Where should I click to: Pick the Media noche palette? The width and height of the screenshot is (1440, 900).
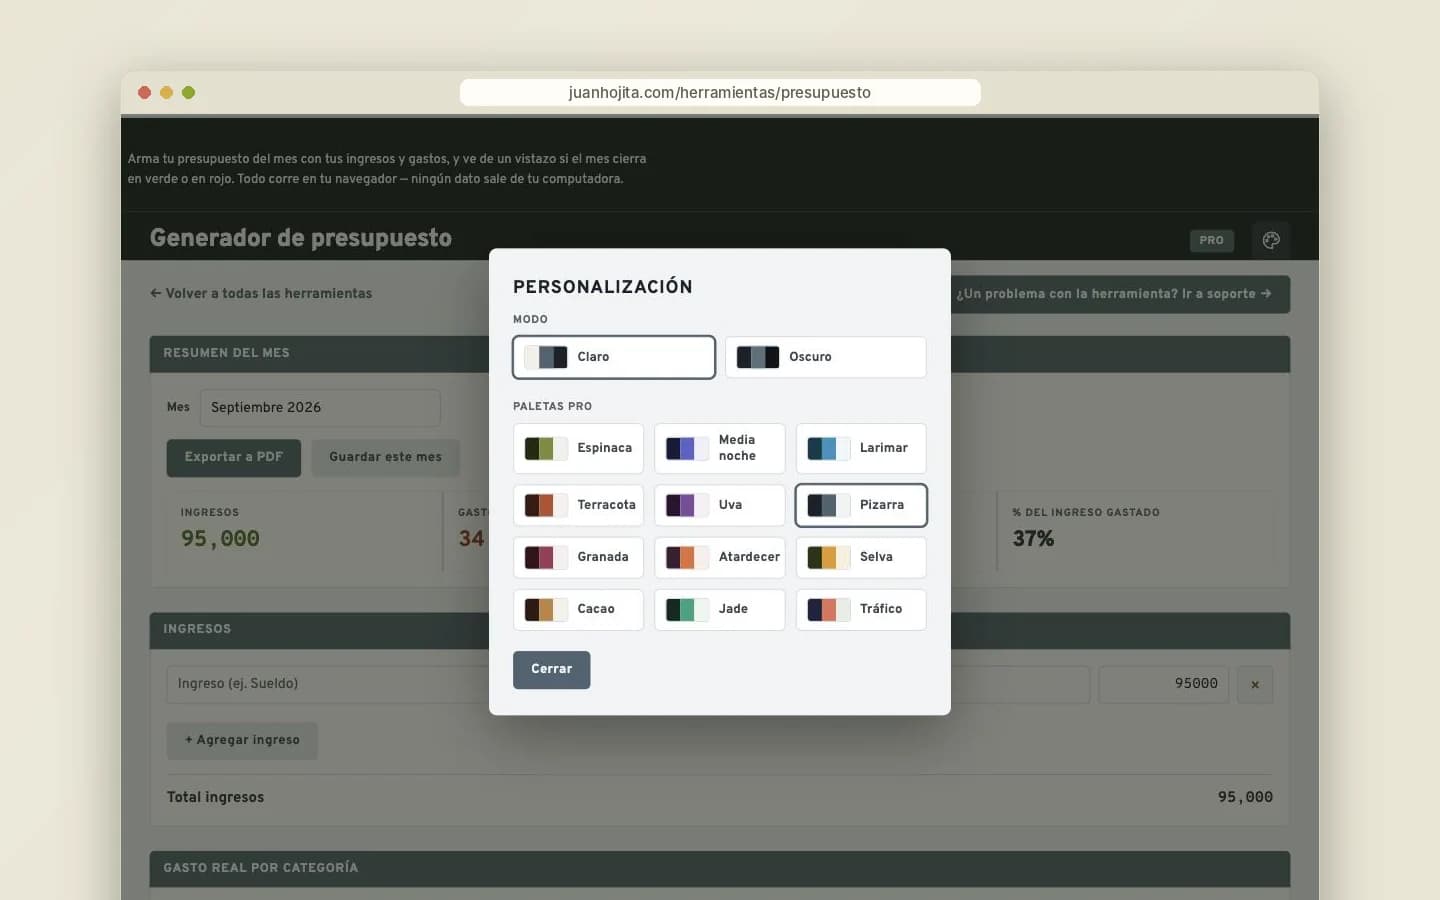point(720,448)
